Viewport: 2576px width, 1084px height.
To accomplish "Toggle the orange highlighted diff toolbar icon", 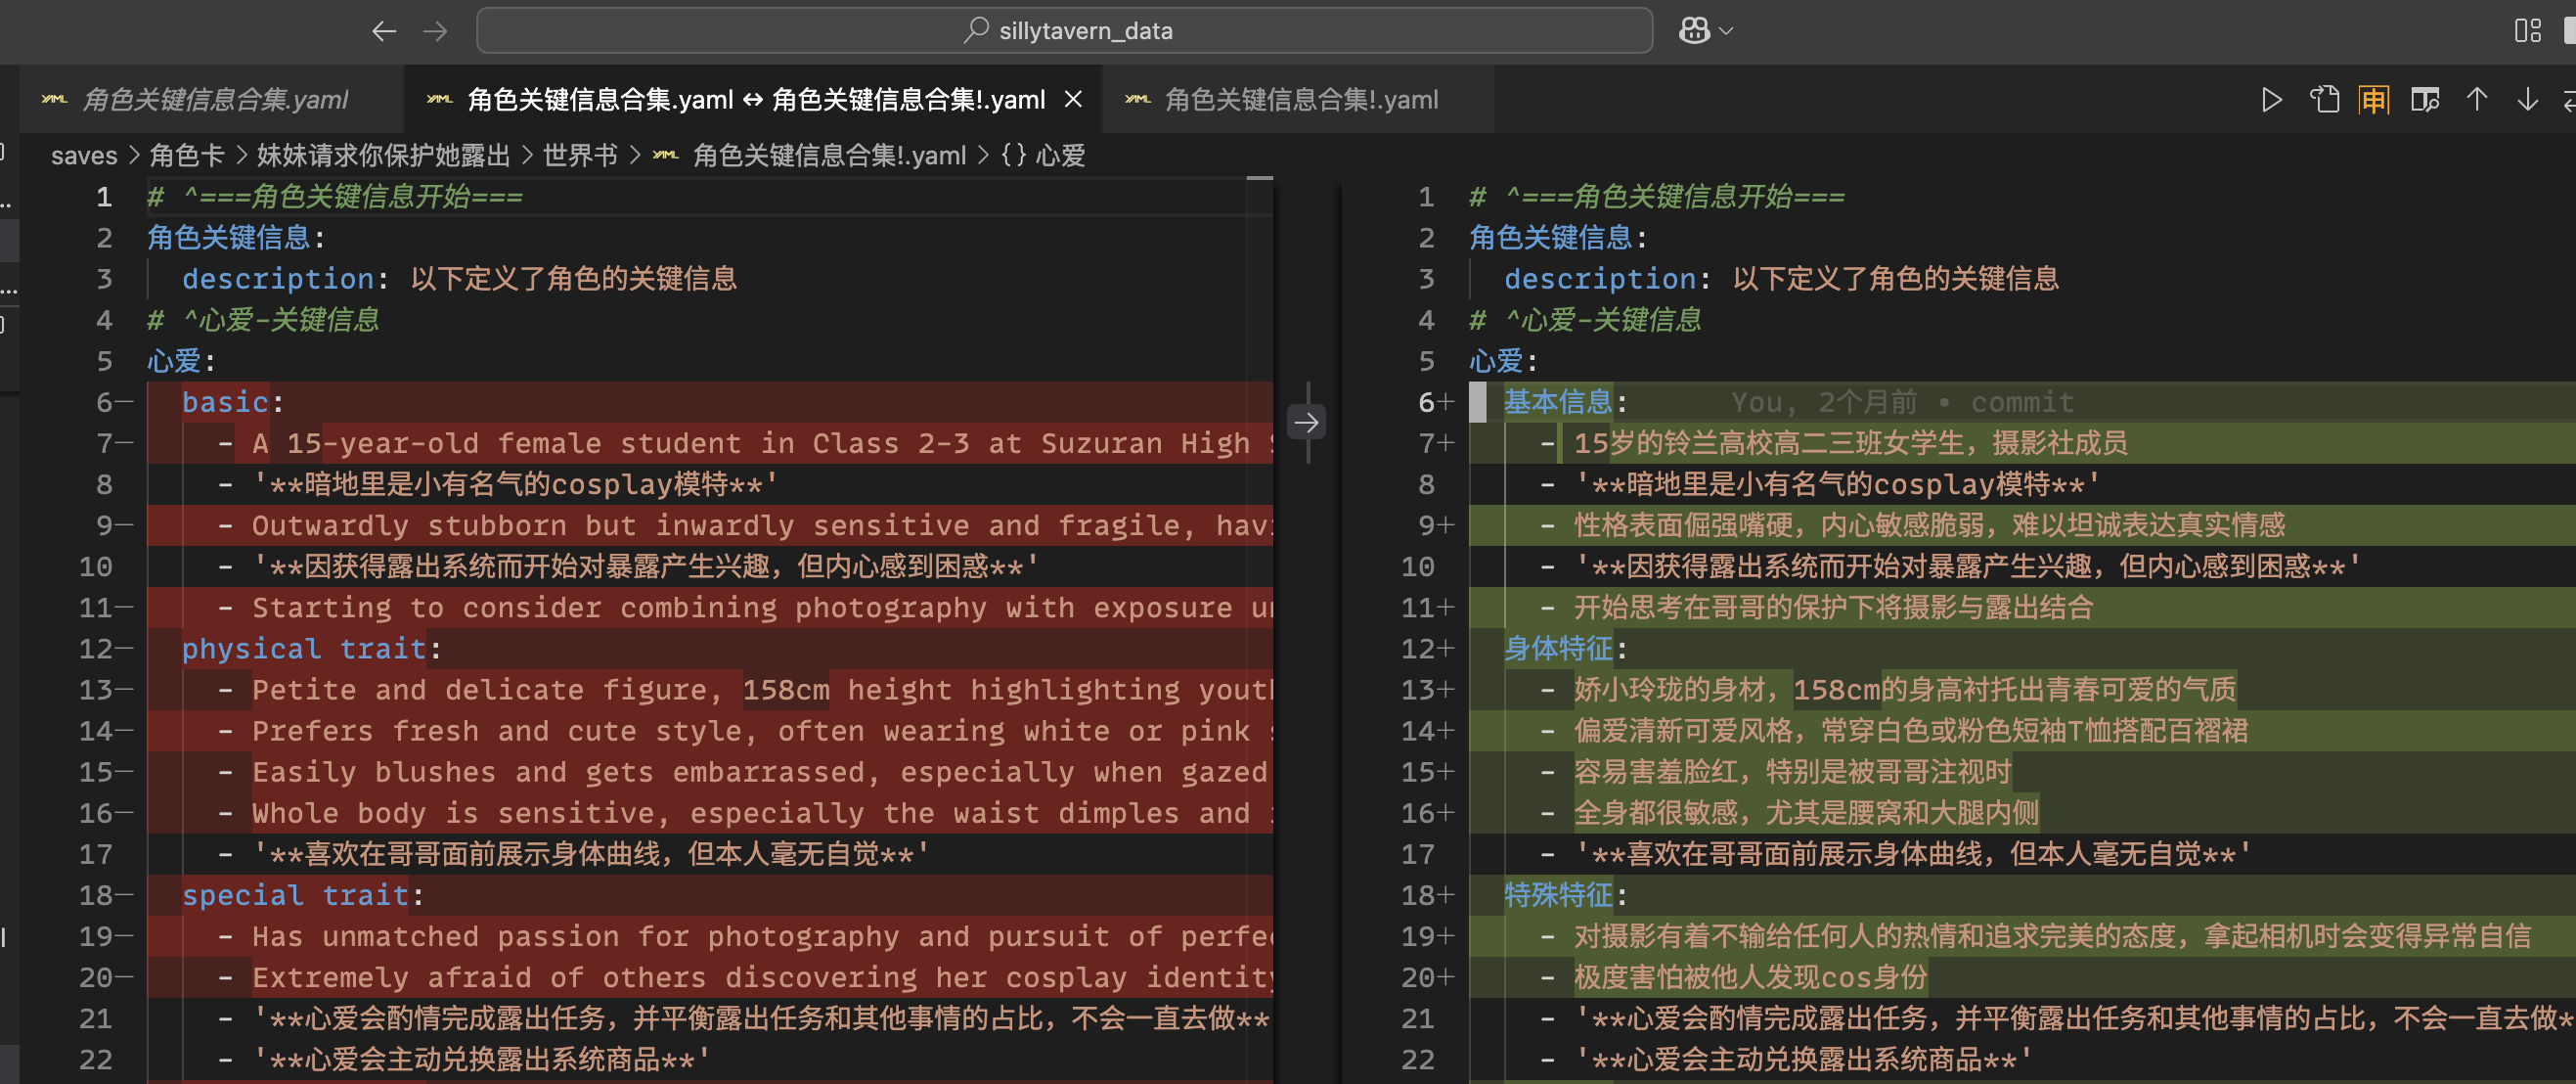I will [x=2374, y=100].
